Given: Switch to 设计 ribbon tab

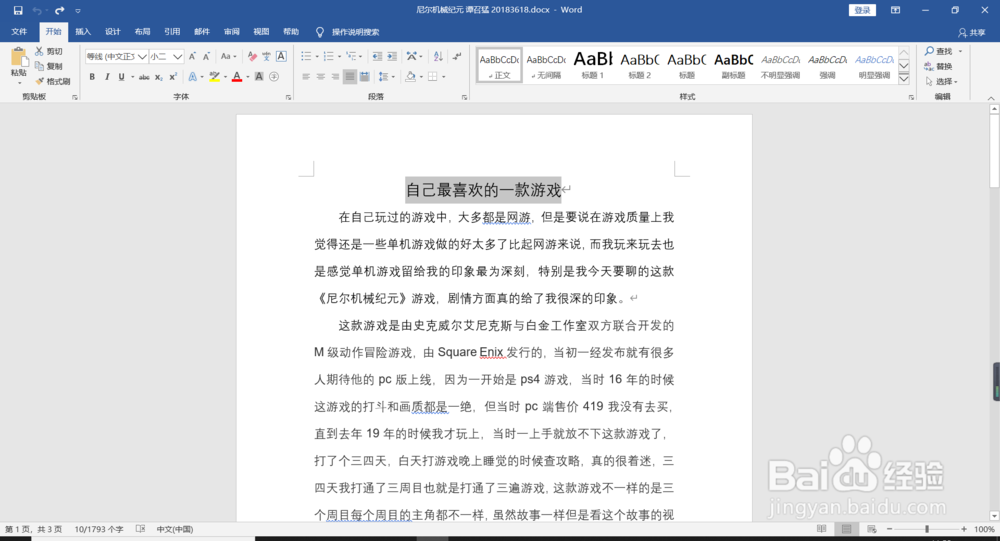Looking at the screenshot, I should tap(113, 31).
